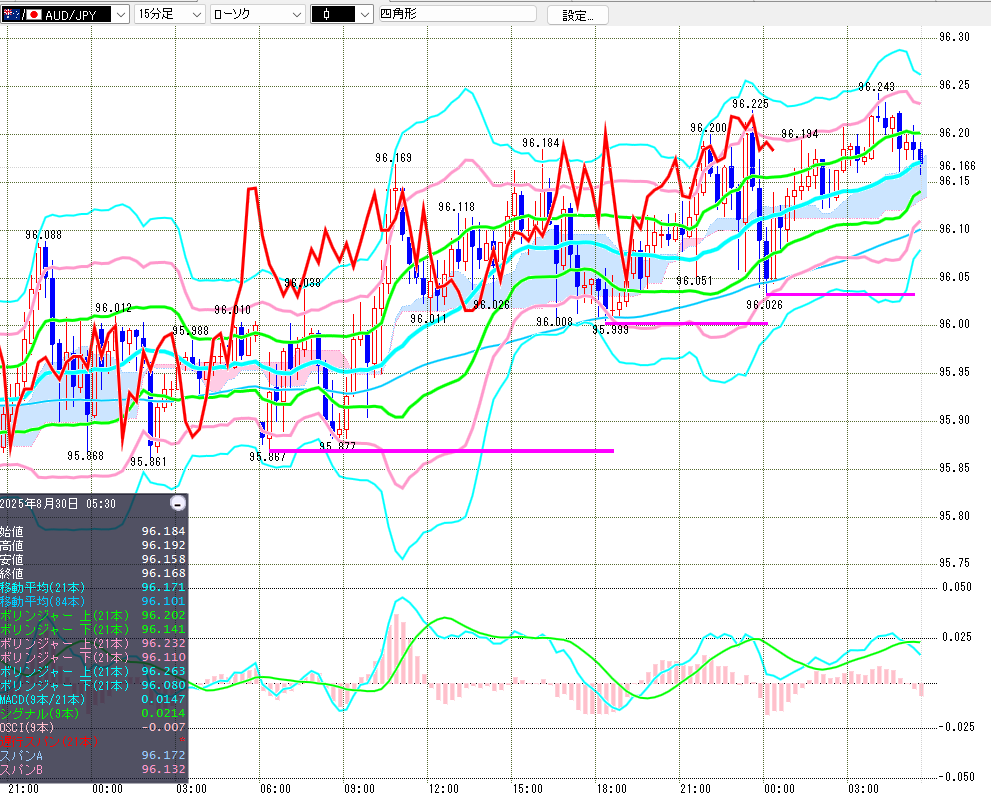Image resolution: width=991 pixels, height=798 pixels.
Task: Click the 95.75 price axis label
Action: (x=954, y=563)
